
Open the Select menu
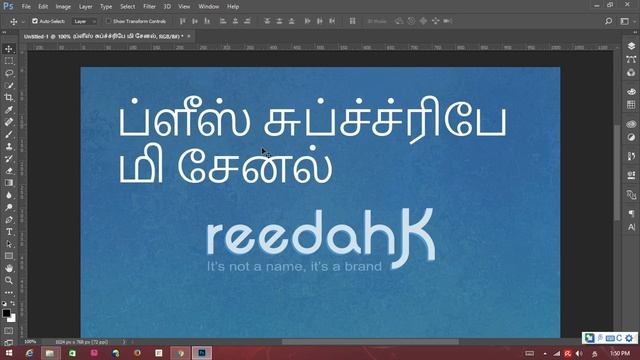[127, 7]
